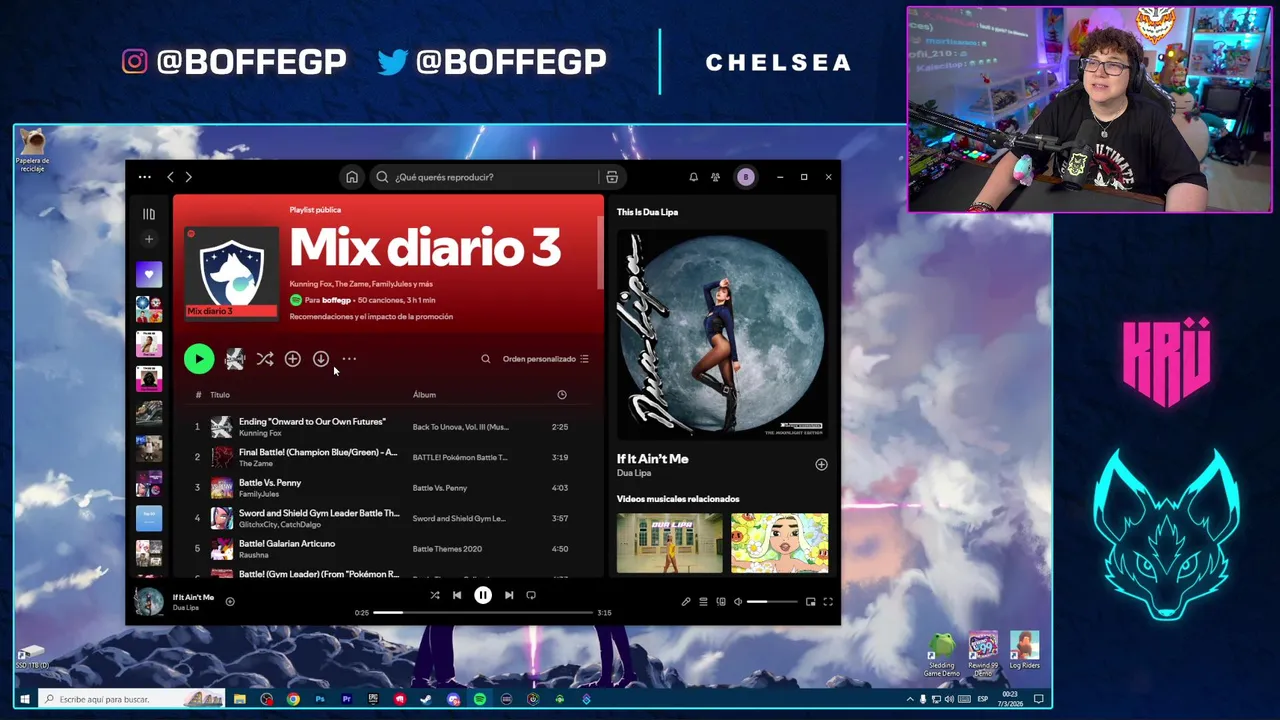The height and width of the screenshot is (720, 1280).
Task: Open Liked Songs in sidebar
Action: tap(149, 275)
